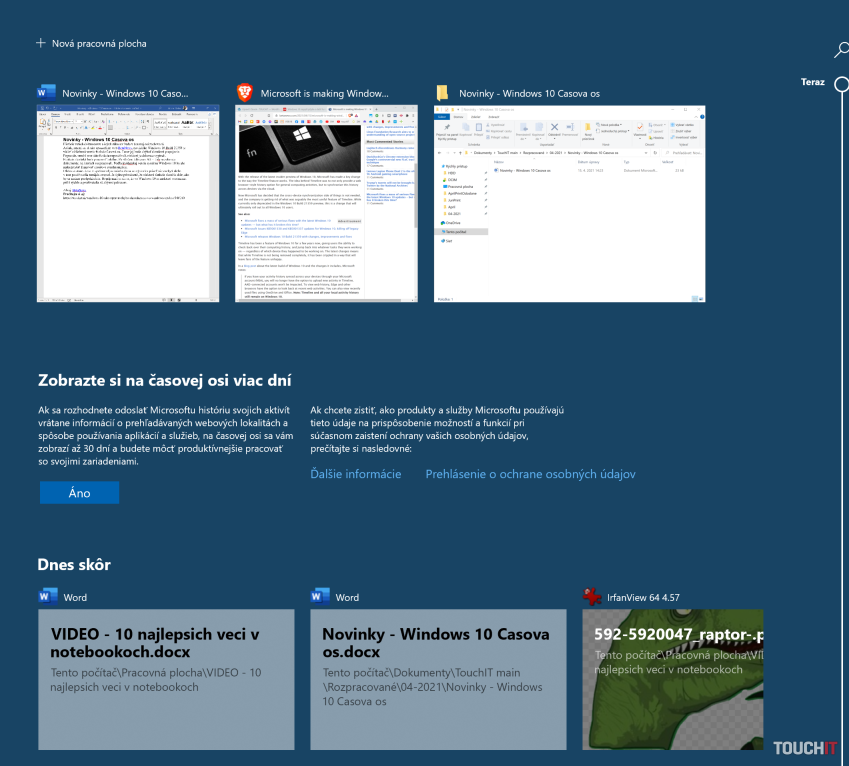Click the plus icon for new desktop

[x=41, y=43]
